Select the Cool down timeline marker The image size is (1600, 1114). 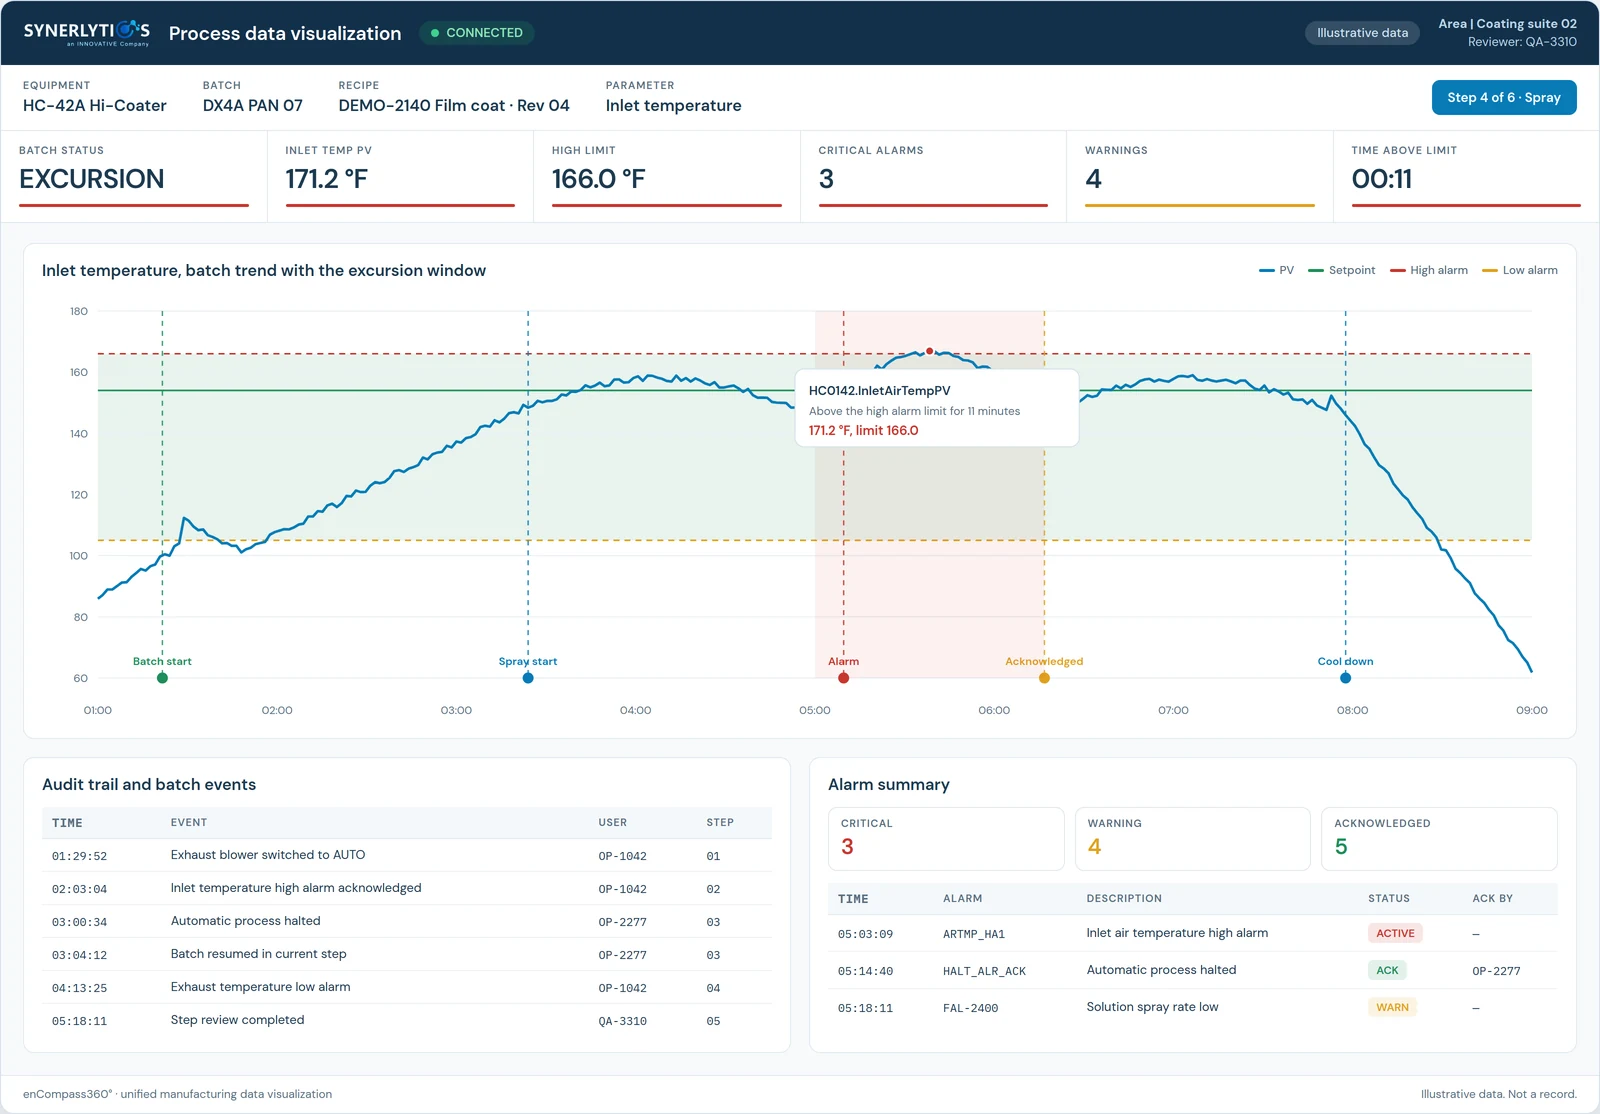point(1345,678)
